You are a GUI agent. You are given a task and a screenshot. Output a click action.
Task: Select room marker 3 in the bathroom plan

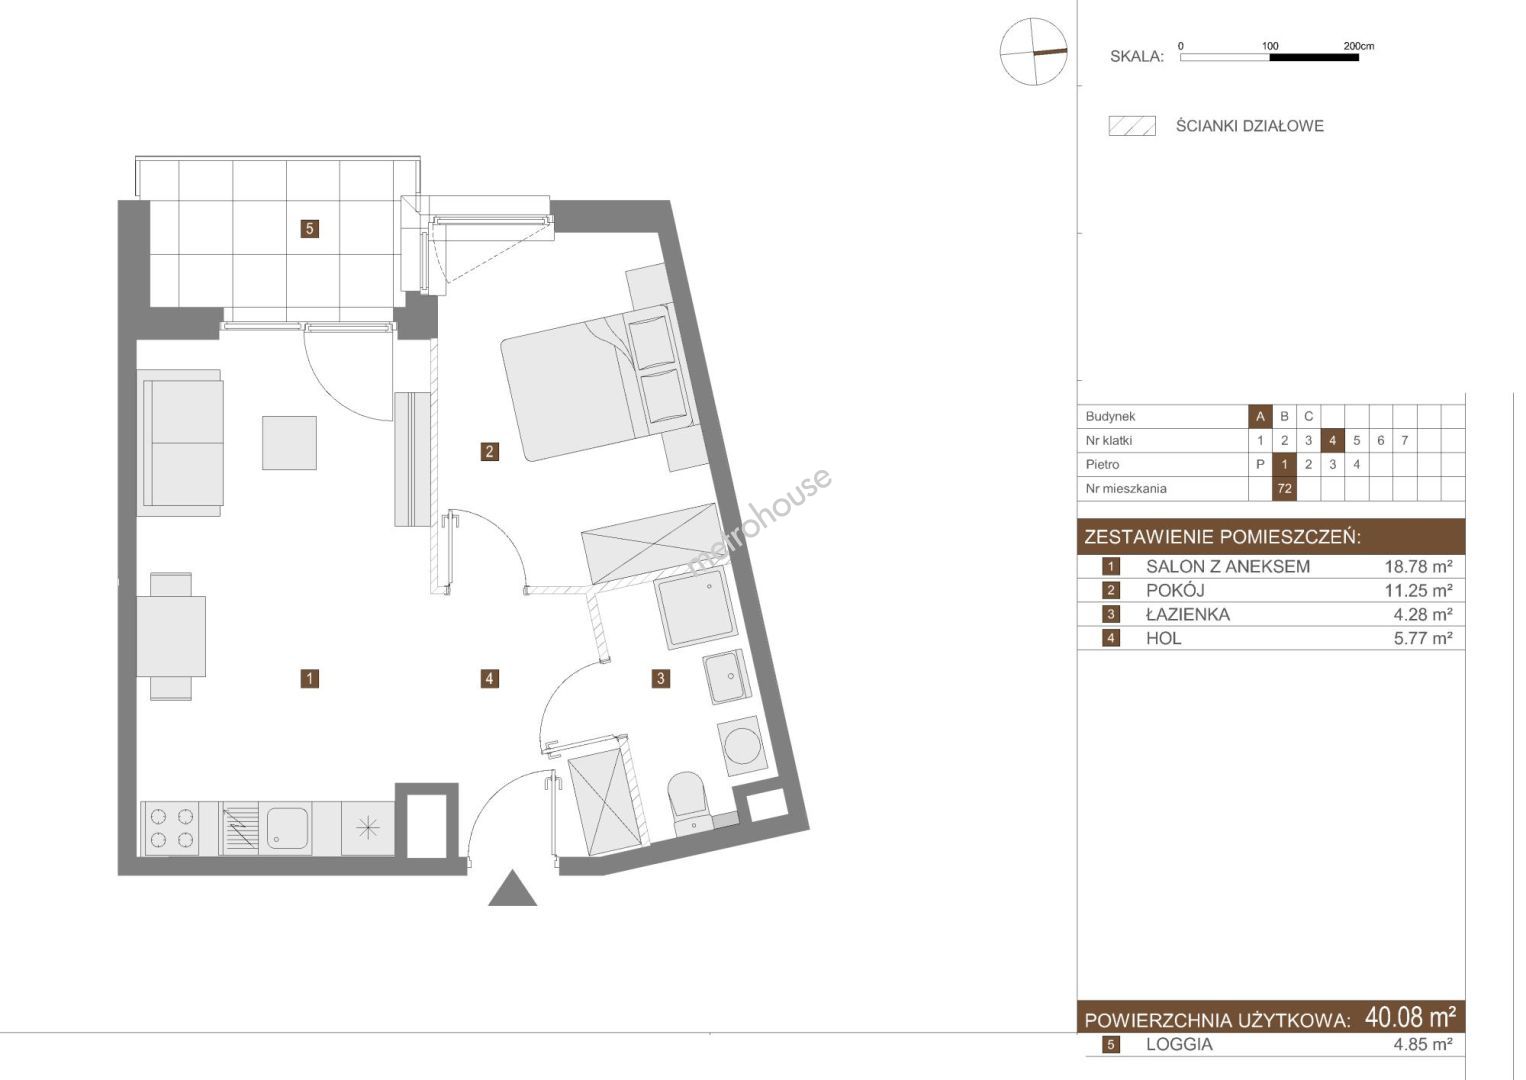click(x=660, y=679)
